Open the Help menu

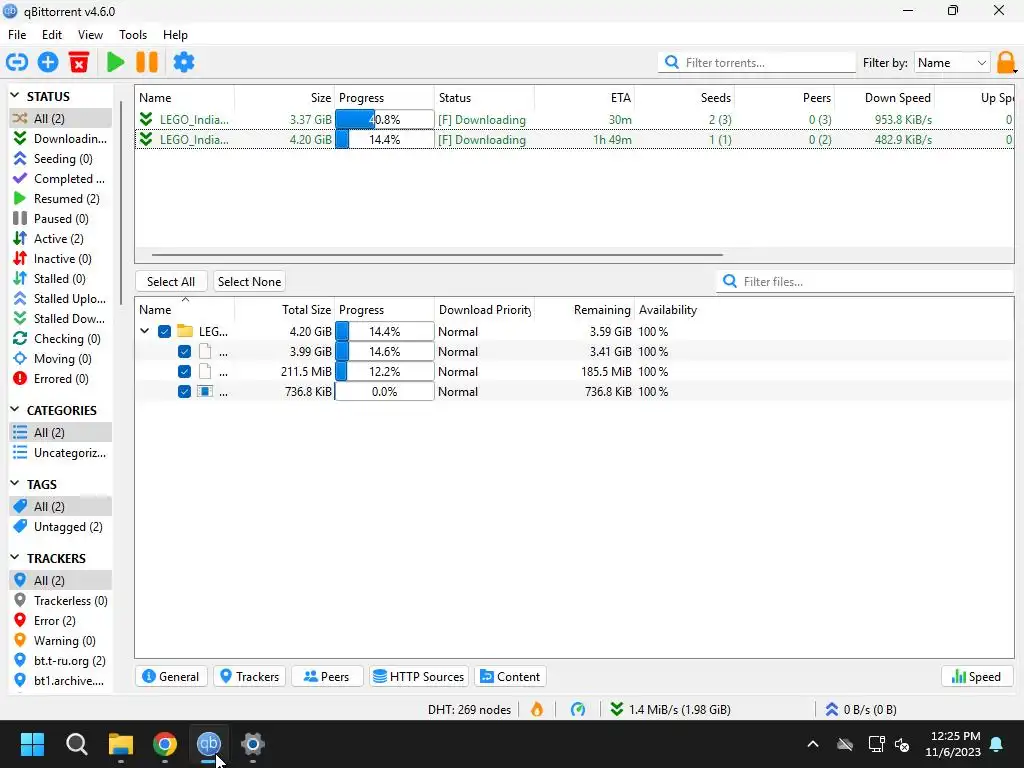175,35
